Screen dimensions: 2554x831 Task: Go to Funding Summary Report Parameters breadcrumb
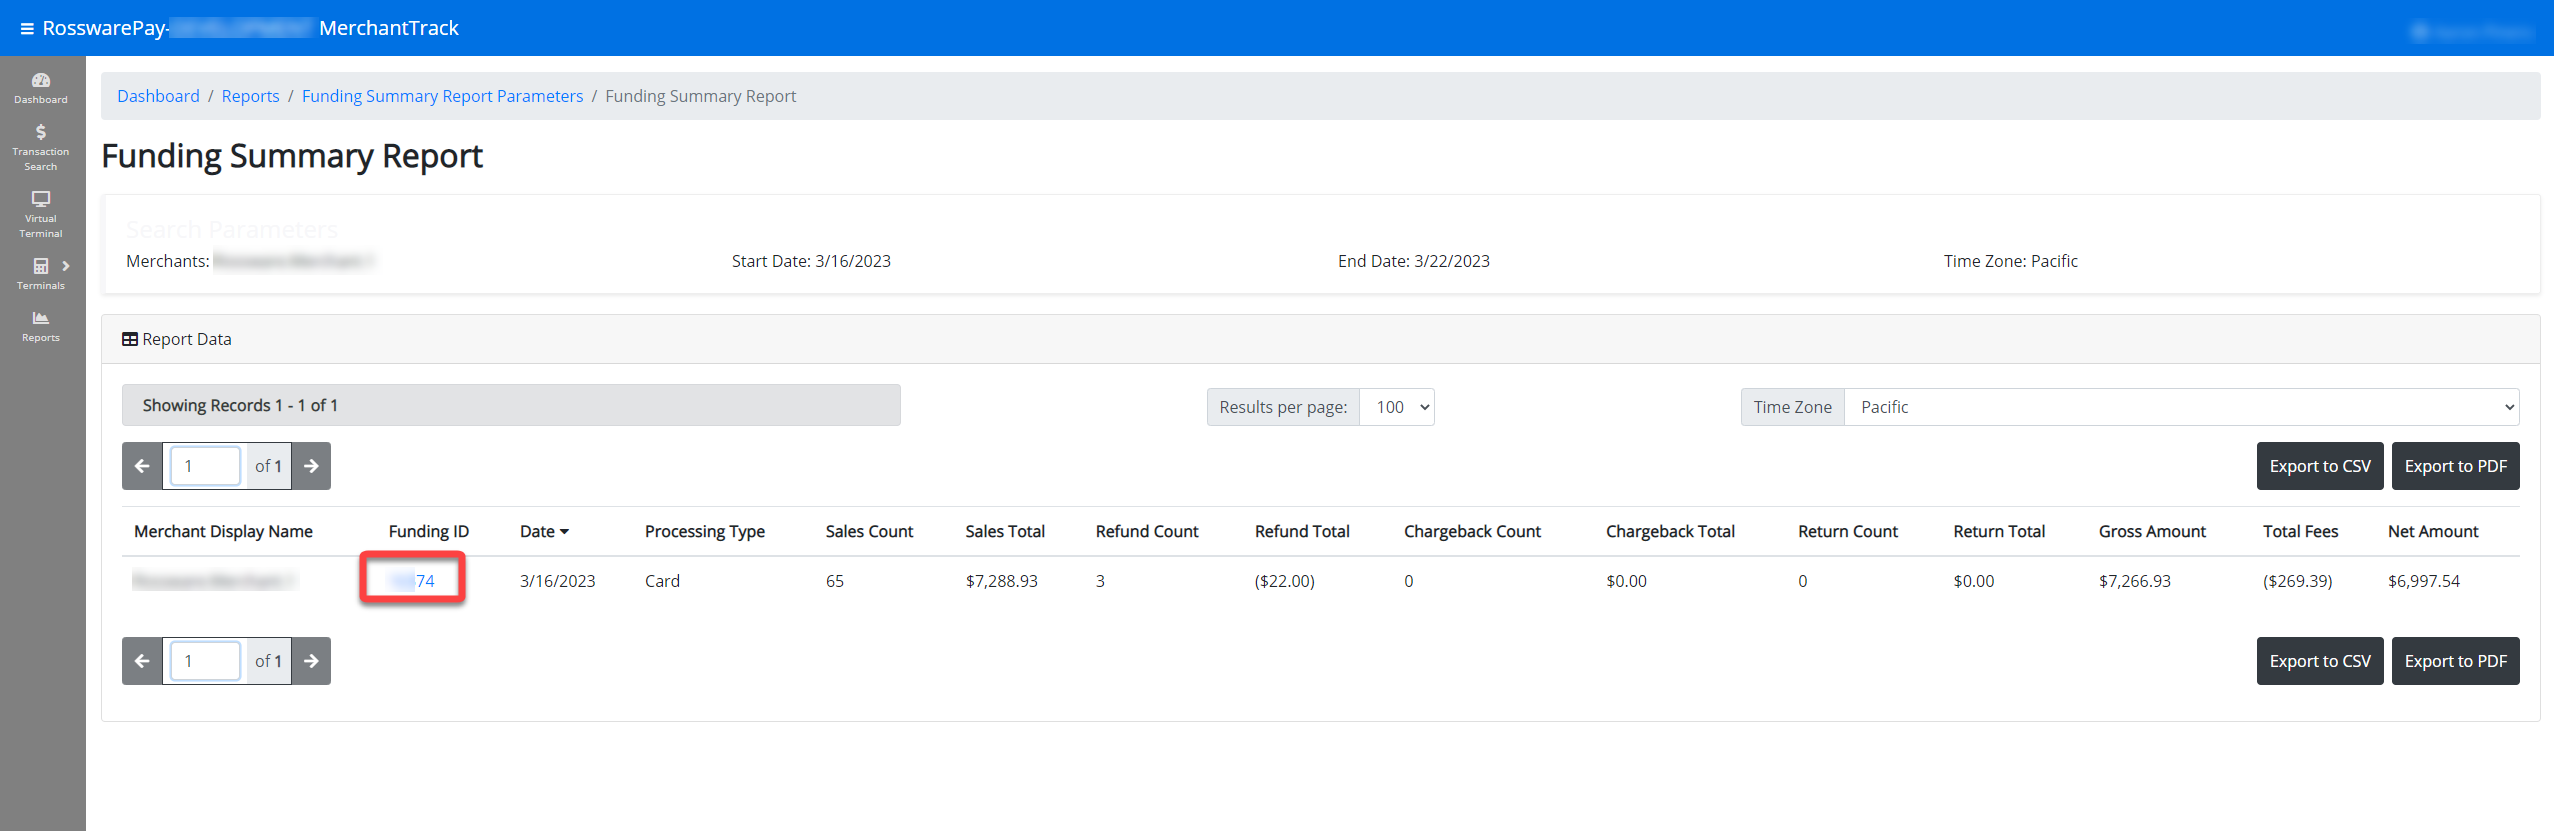442,96
